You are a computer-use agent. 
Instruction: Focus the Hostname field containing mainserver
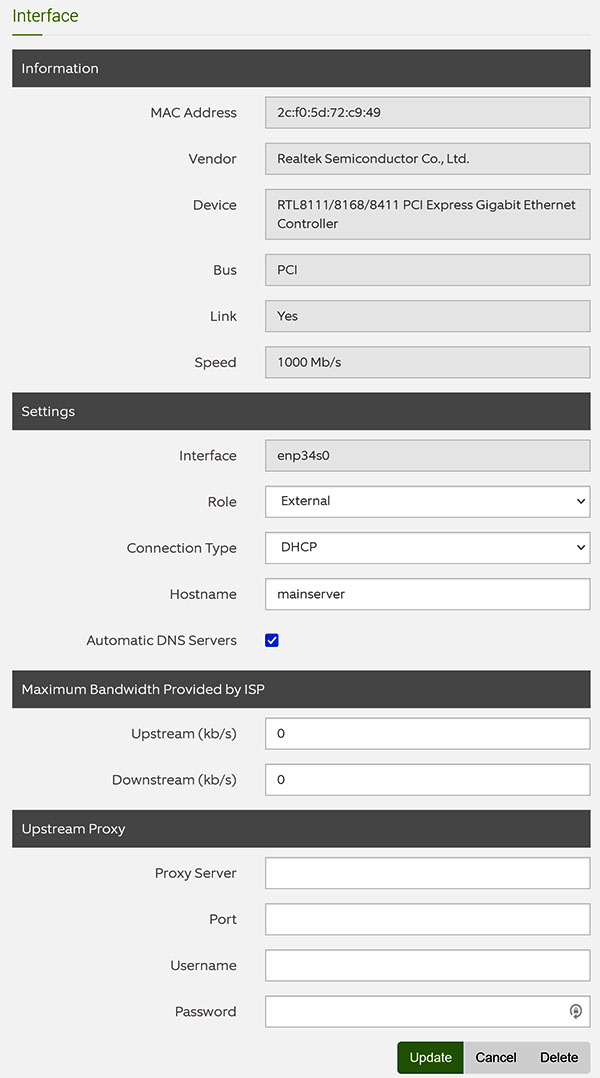(x=427, y=594)
